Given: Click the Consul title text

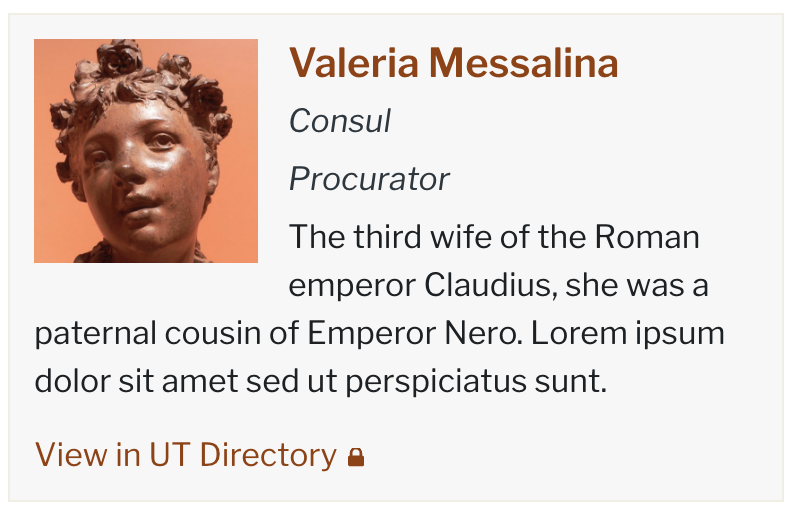Looking at the screenshot, I should coord(339,122).
